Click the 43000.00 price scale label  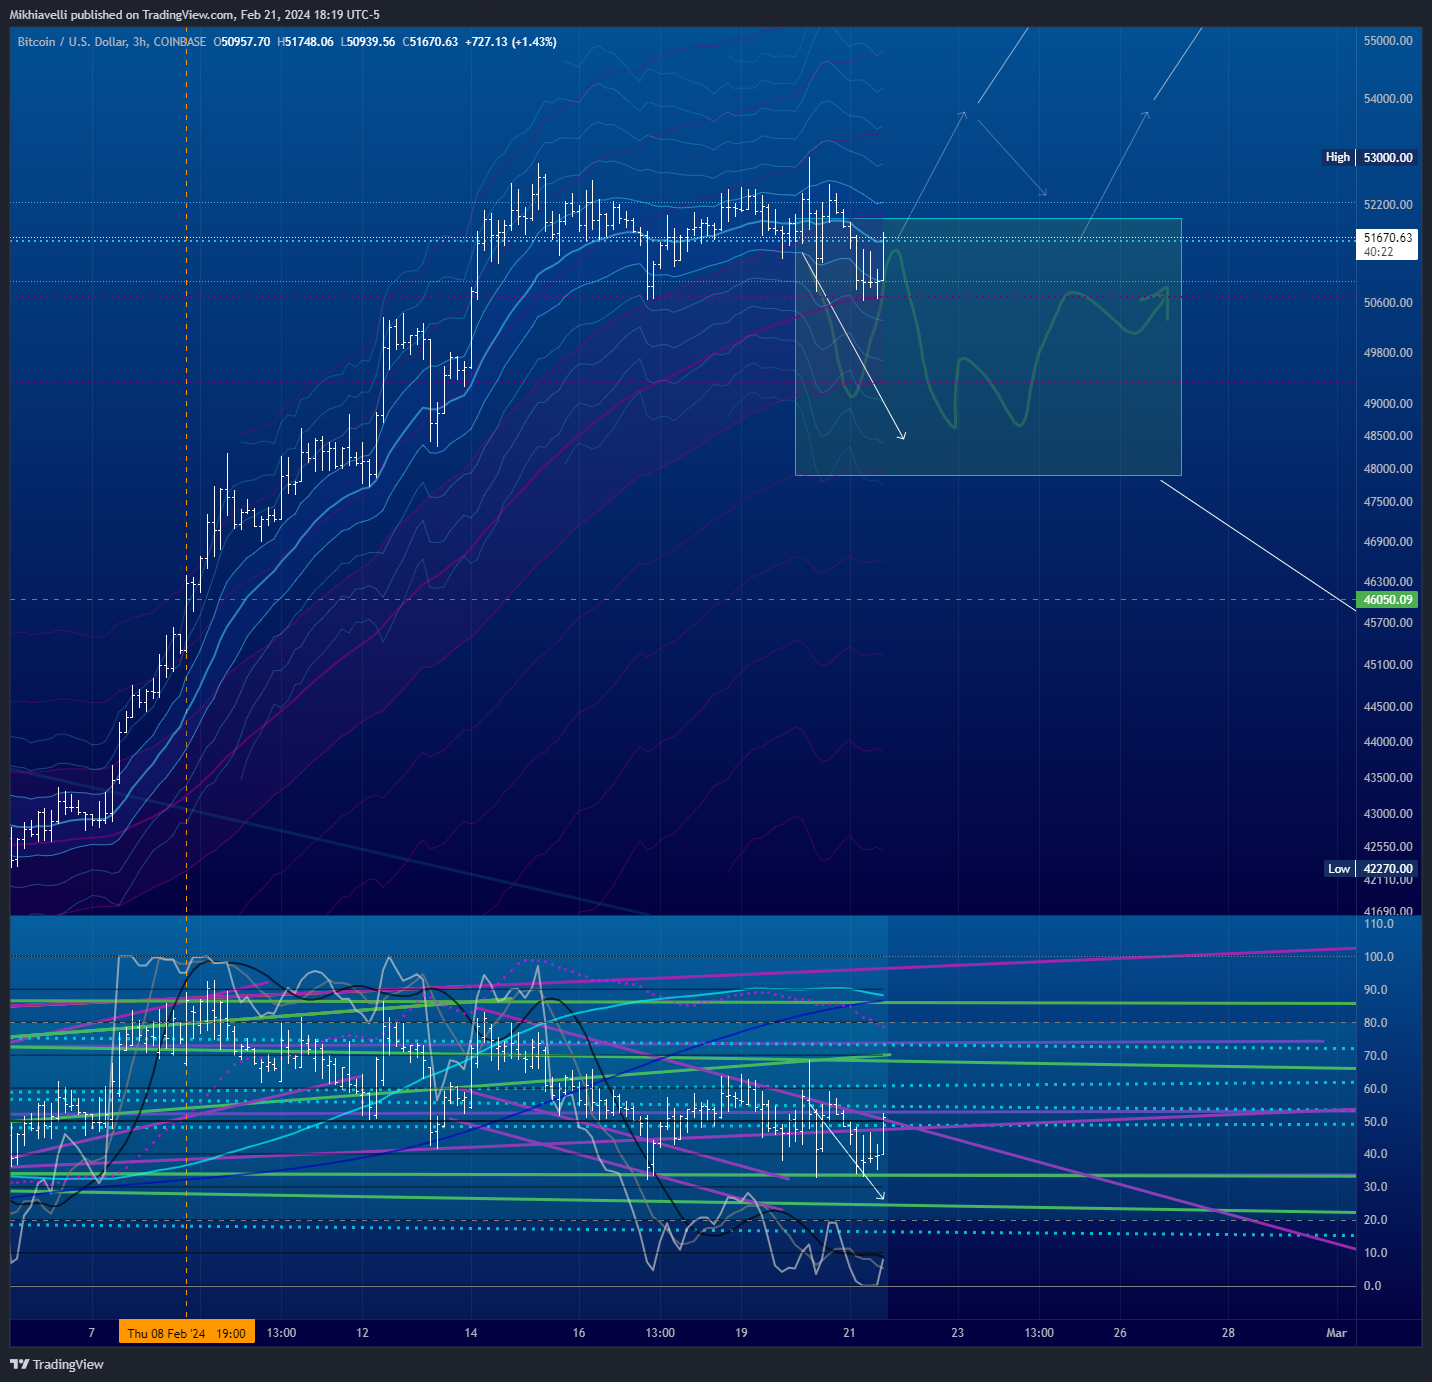[1388, 814]
